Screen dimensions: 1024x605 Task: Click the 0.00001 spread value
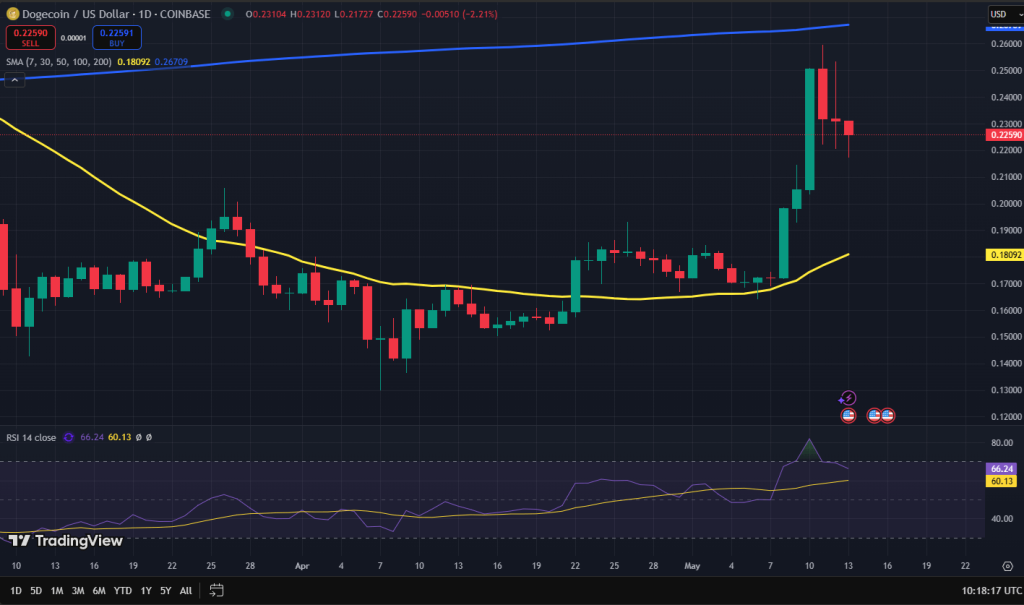(x=74, y=38)
